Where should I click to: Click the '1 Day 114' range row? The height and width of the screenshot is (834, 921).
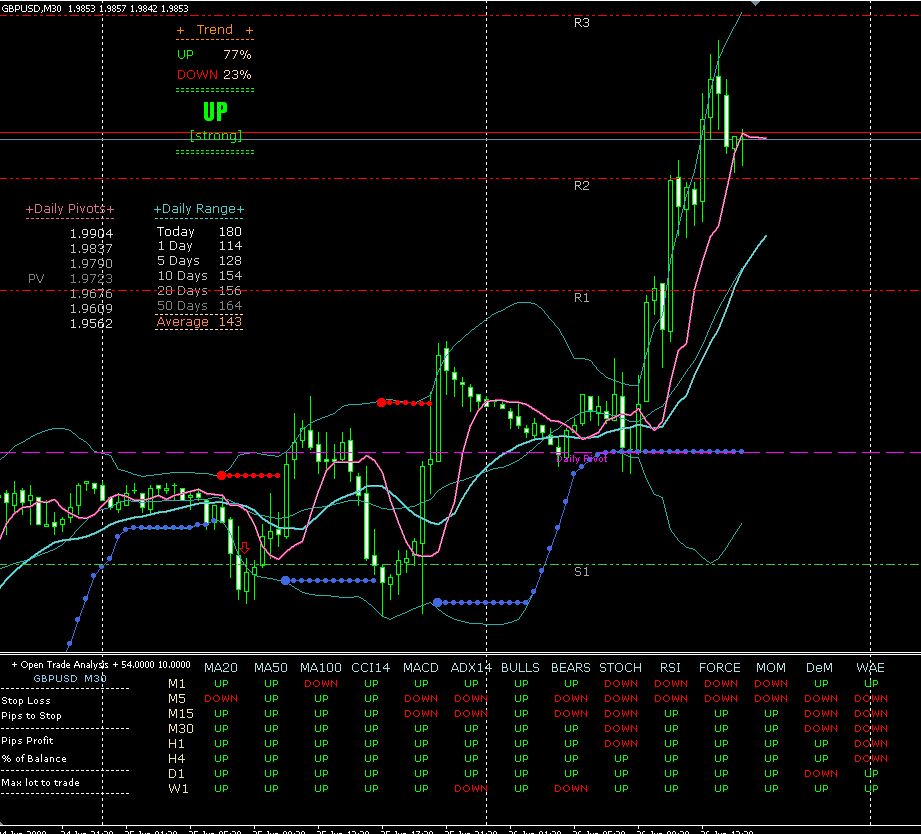pos(199,246)
